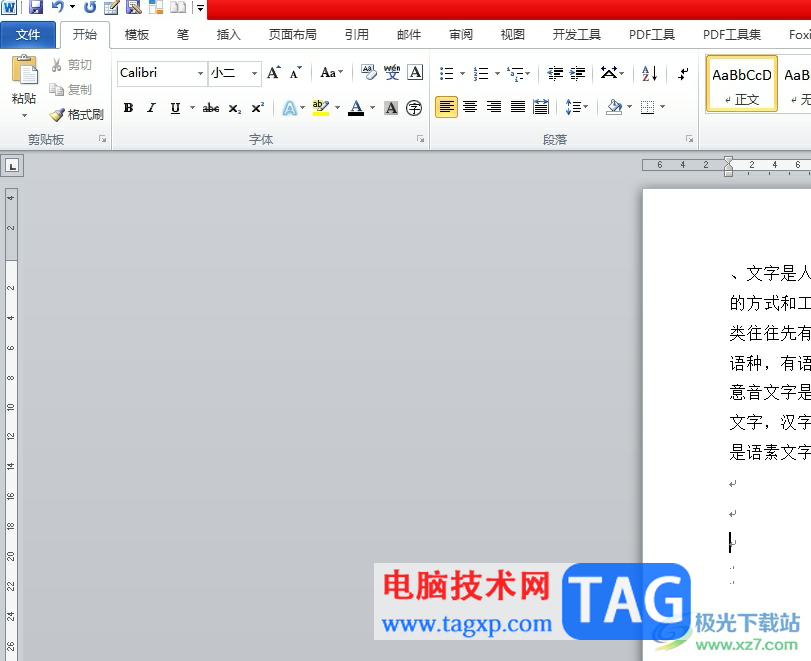Click the Numbering list icon
This screenshot has width=811, height=661.
pyautogui.click(x=481, y=73)
